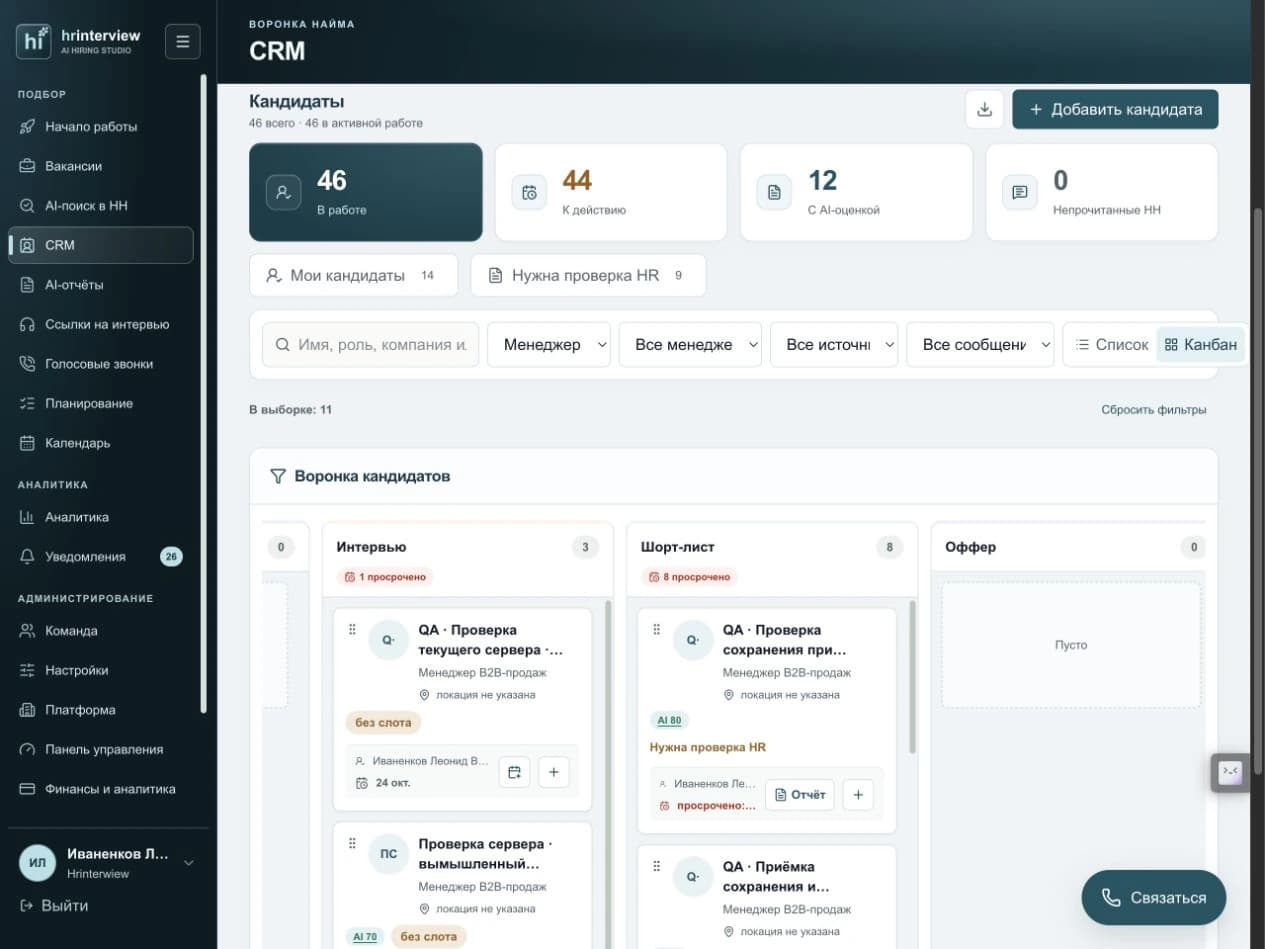Open the Все менеджеры dropdown
The image size is (1265, 949).
pos(690,344)
